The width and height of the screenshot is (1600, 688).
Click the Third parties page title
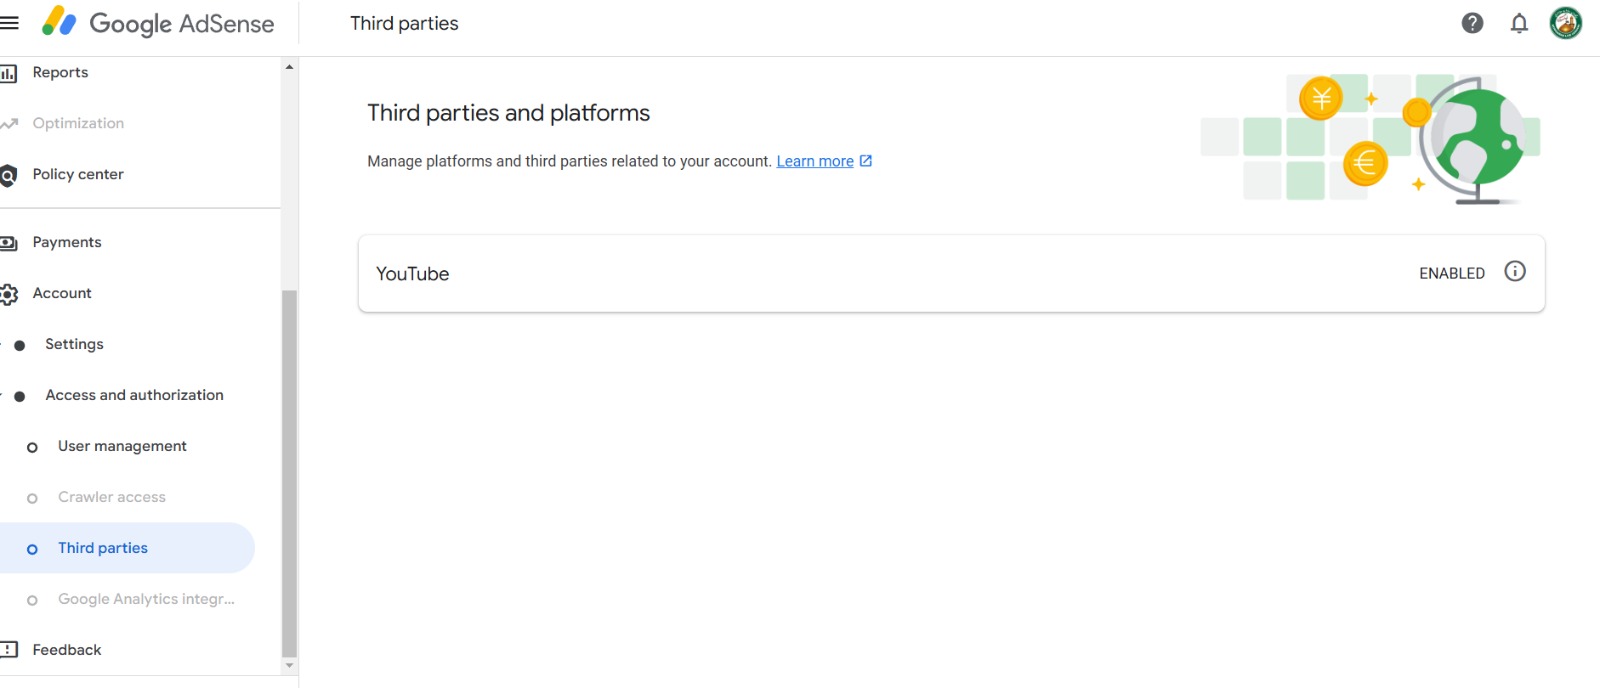404,23
